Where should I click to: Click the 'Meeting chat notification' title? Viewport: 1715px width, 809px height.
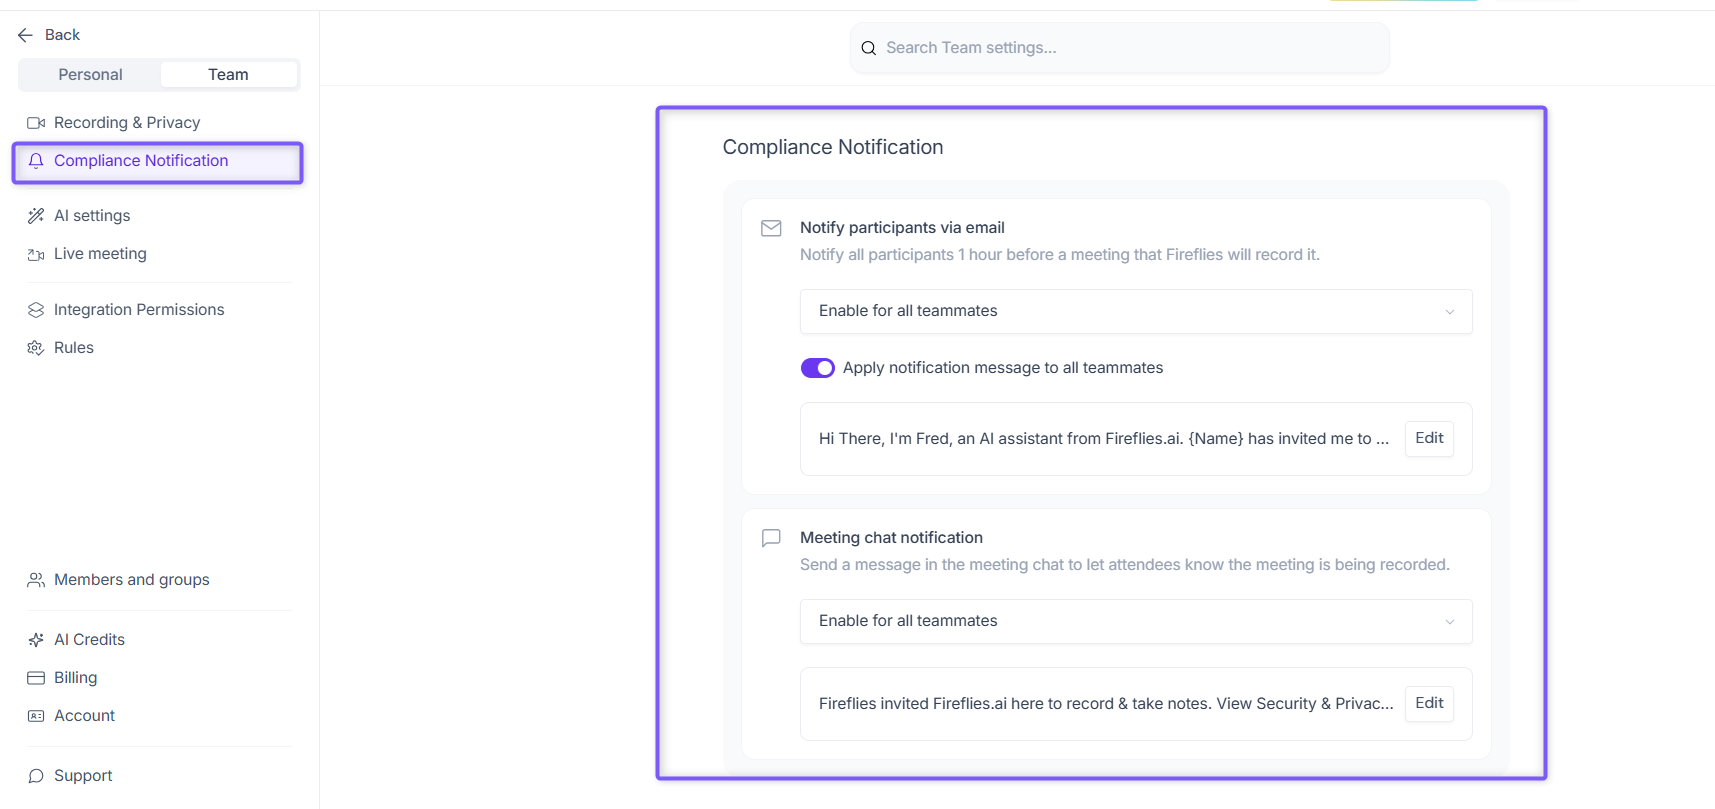coord(891,538)
